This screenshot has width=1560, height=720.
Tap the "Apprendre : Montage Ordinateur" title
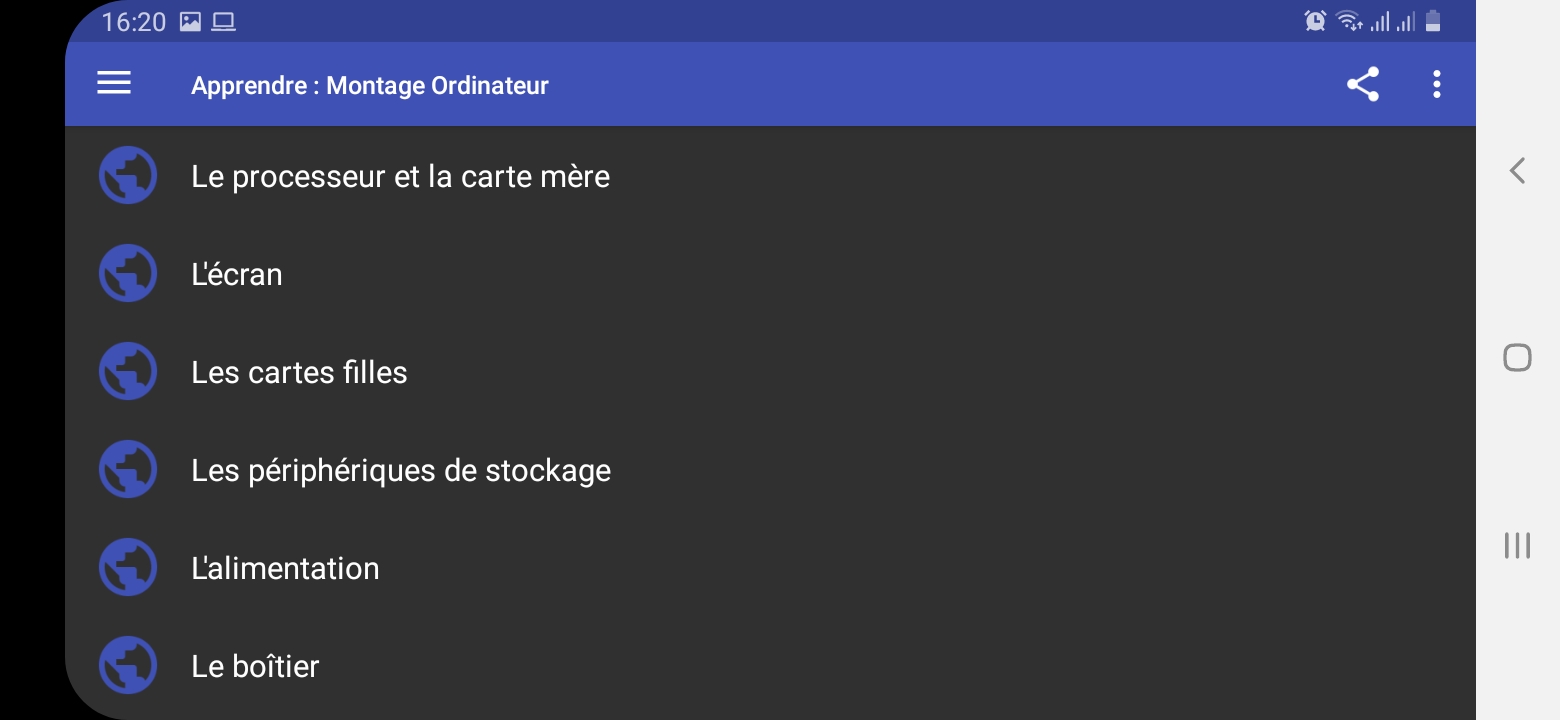click(x=370, y=85)
